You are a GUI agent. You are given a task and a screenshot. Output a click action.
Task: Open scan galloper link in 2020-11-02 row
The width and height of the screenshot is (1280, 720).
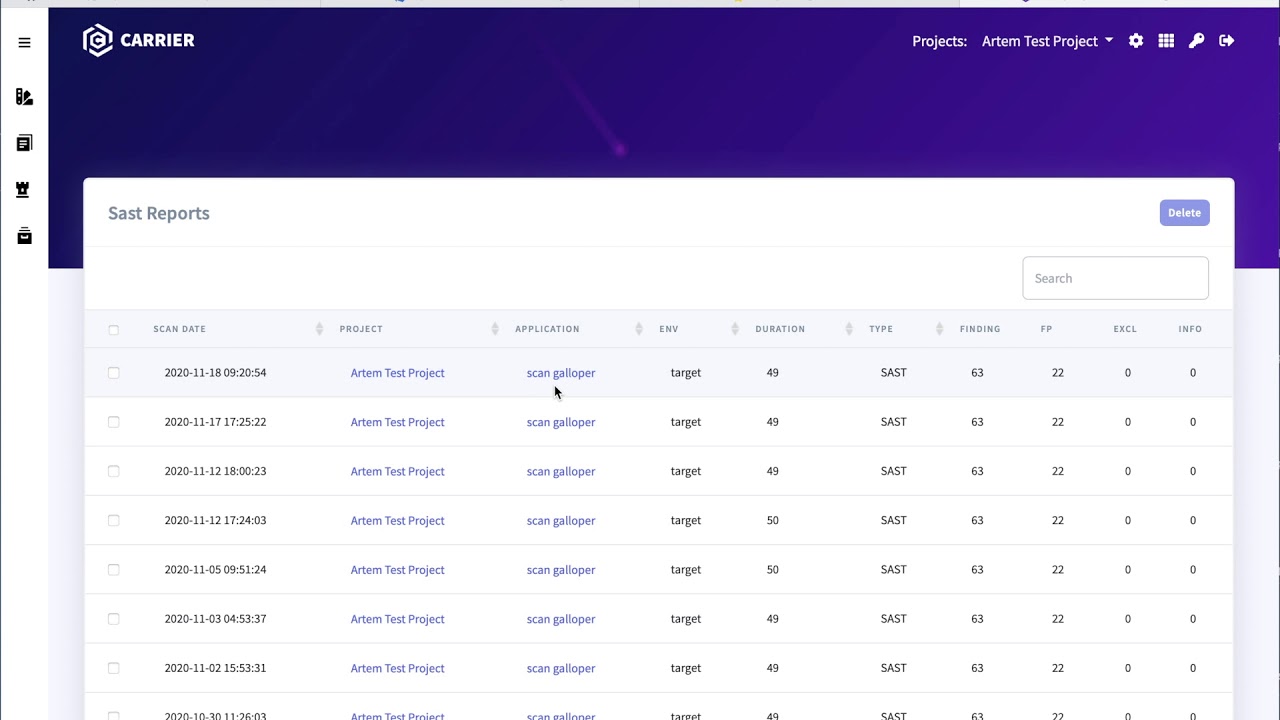(x=561, y=668)
